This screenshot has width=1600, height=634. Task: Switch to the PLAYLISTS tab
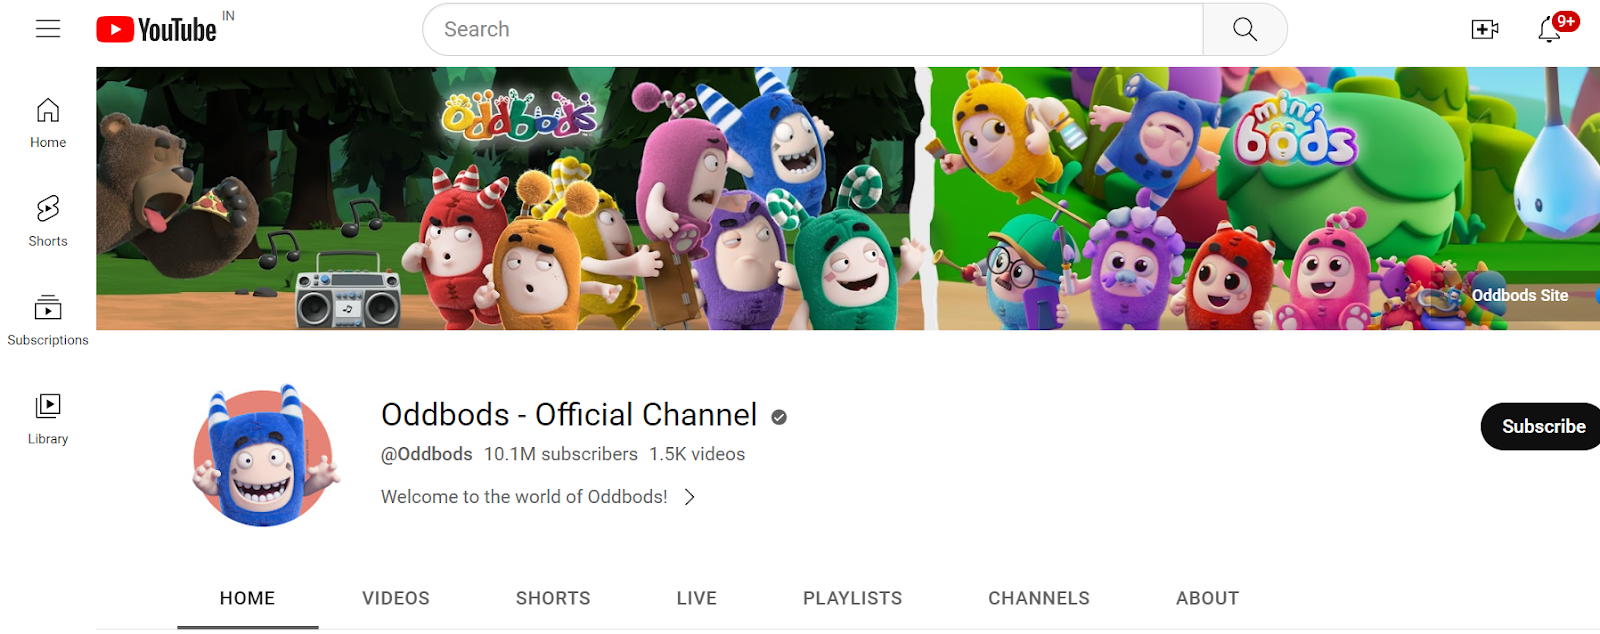853,598
